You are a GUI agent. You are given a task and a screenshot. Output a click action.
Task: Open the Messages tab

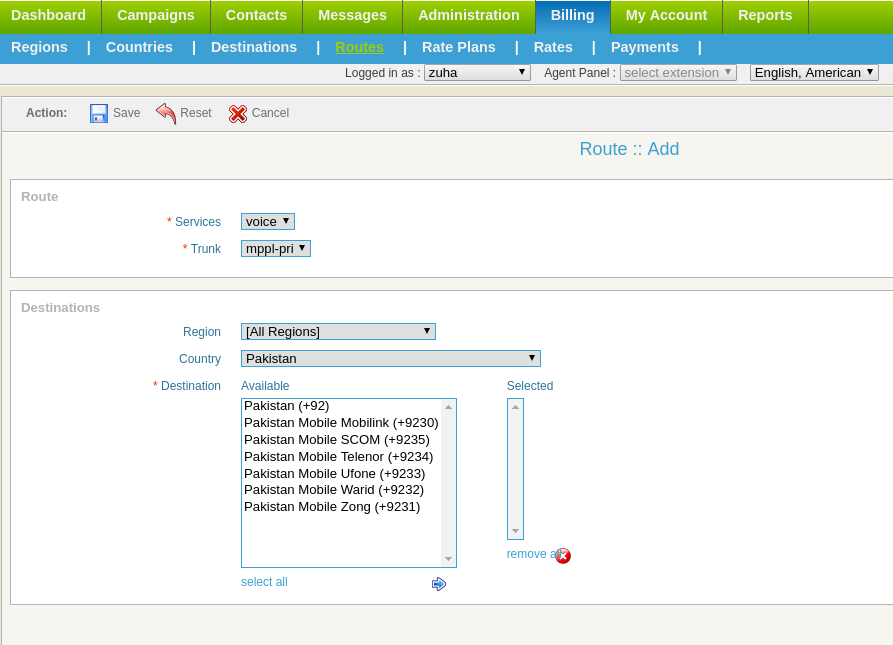tap(353, 15)
